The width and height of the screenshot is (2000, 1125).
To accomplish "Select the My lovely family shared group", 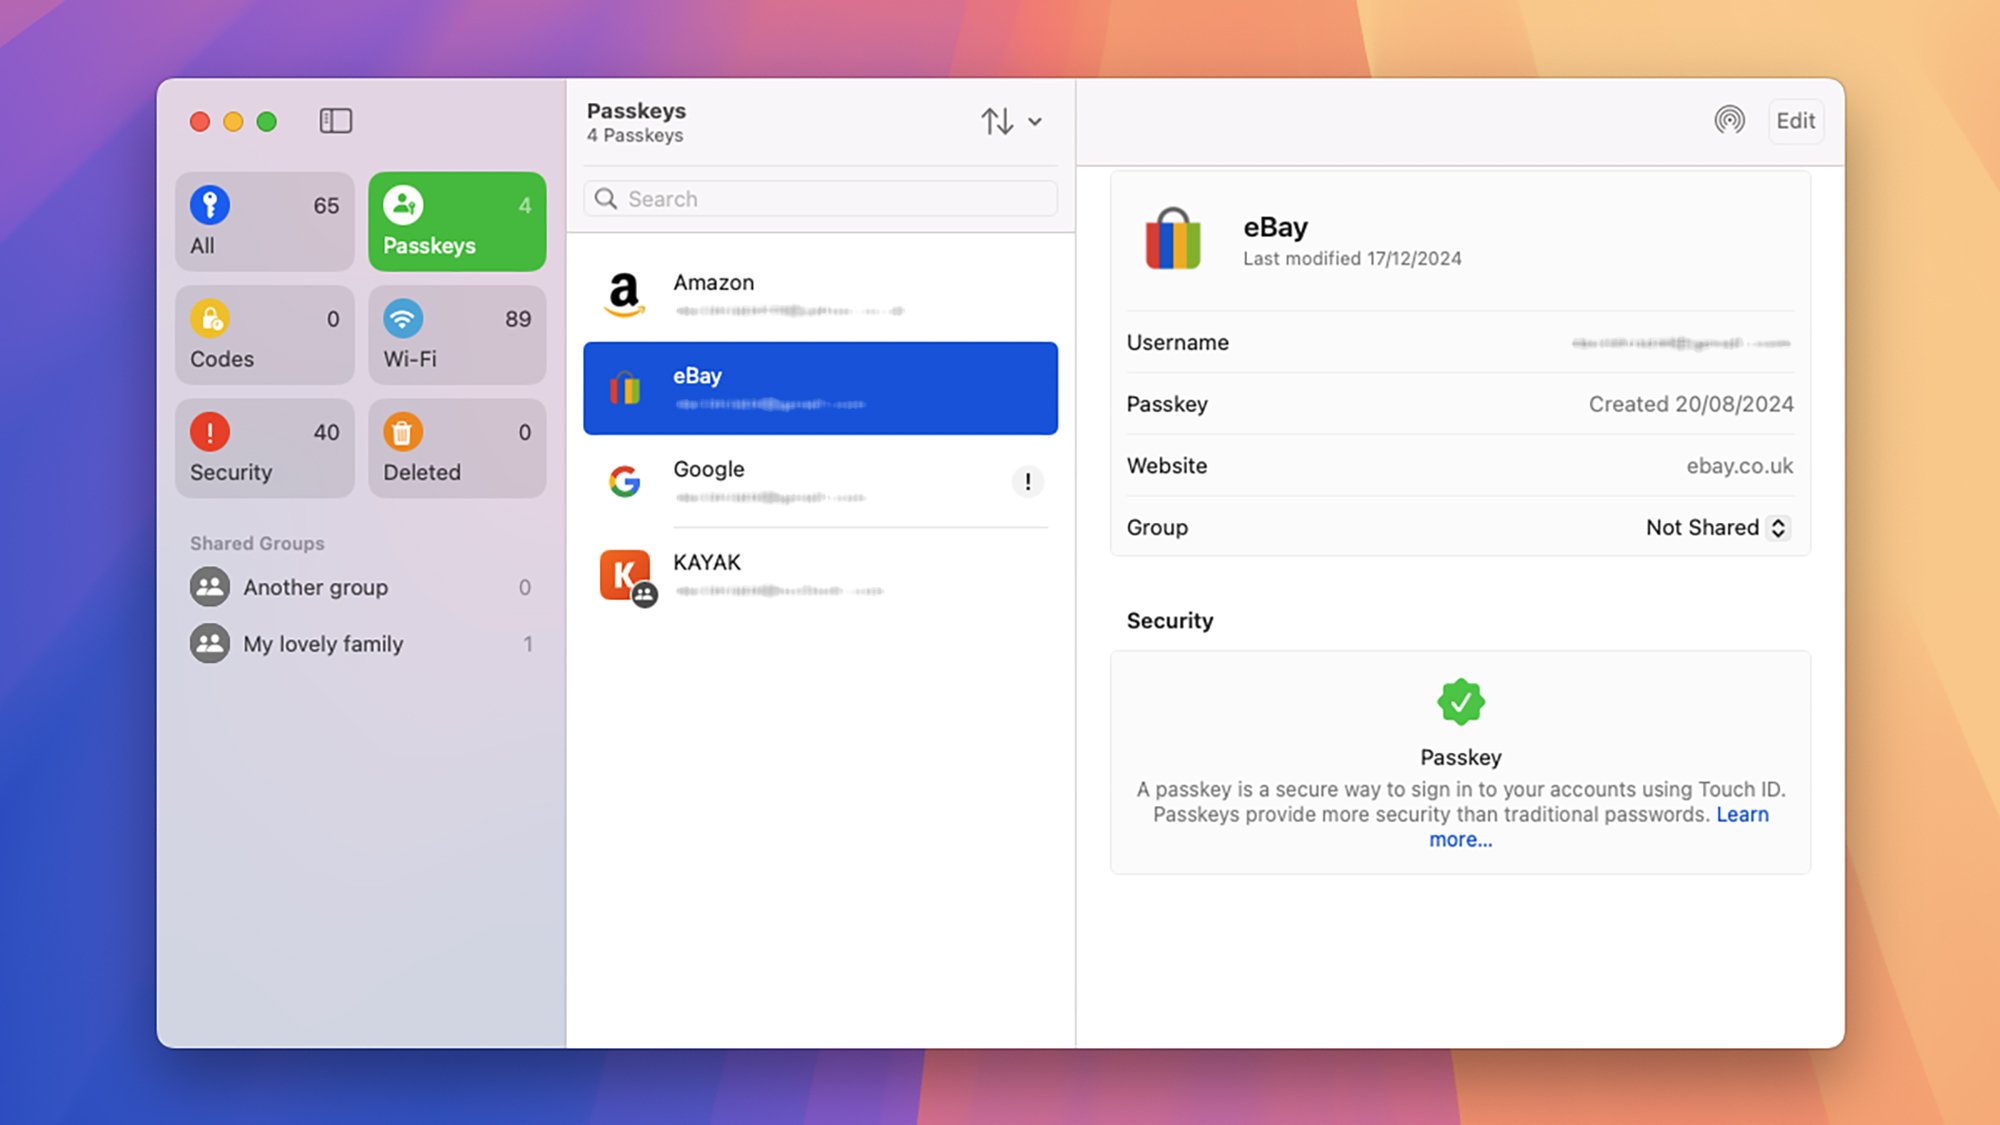I will (323, 643).
